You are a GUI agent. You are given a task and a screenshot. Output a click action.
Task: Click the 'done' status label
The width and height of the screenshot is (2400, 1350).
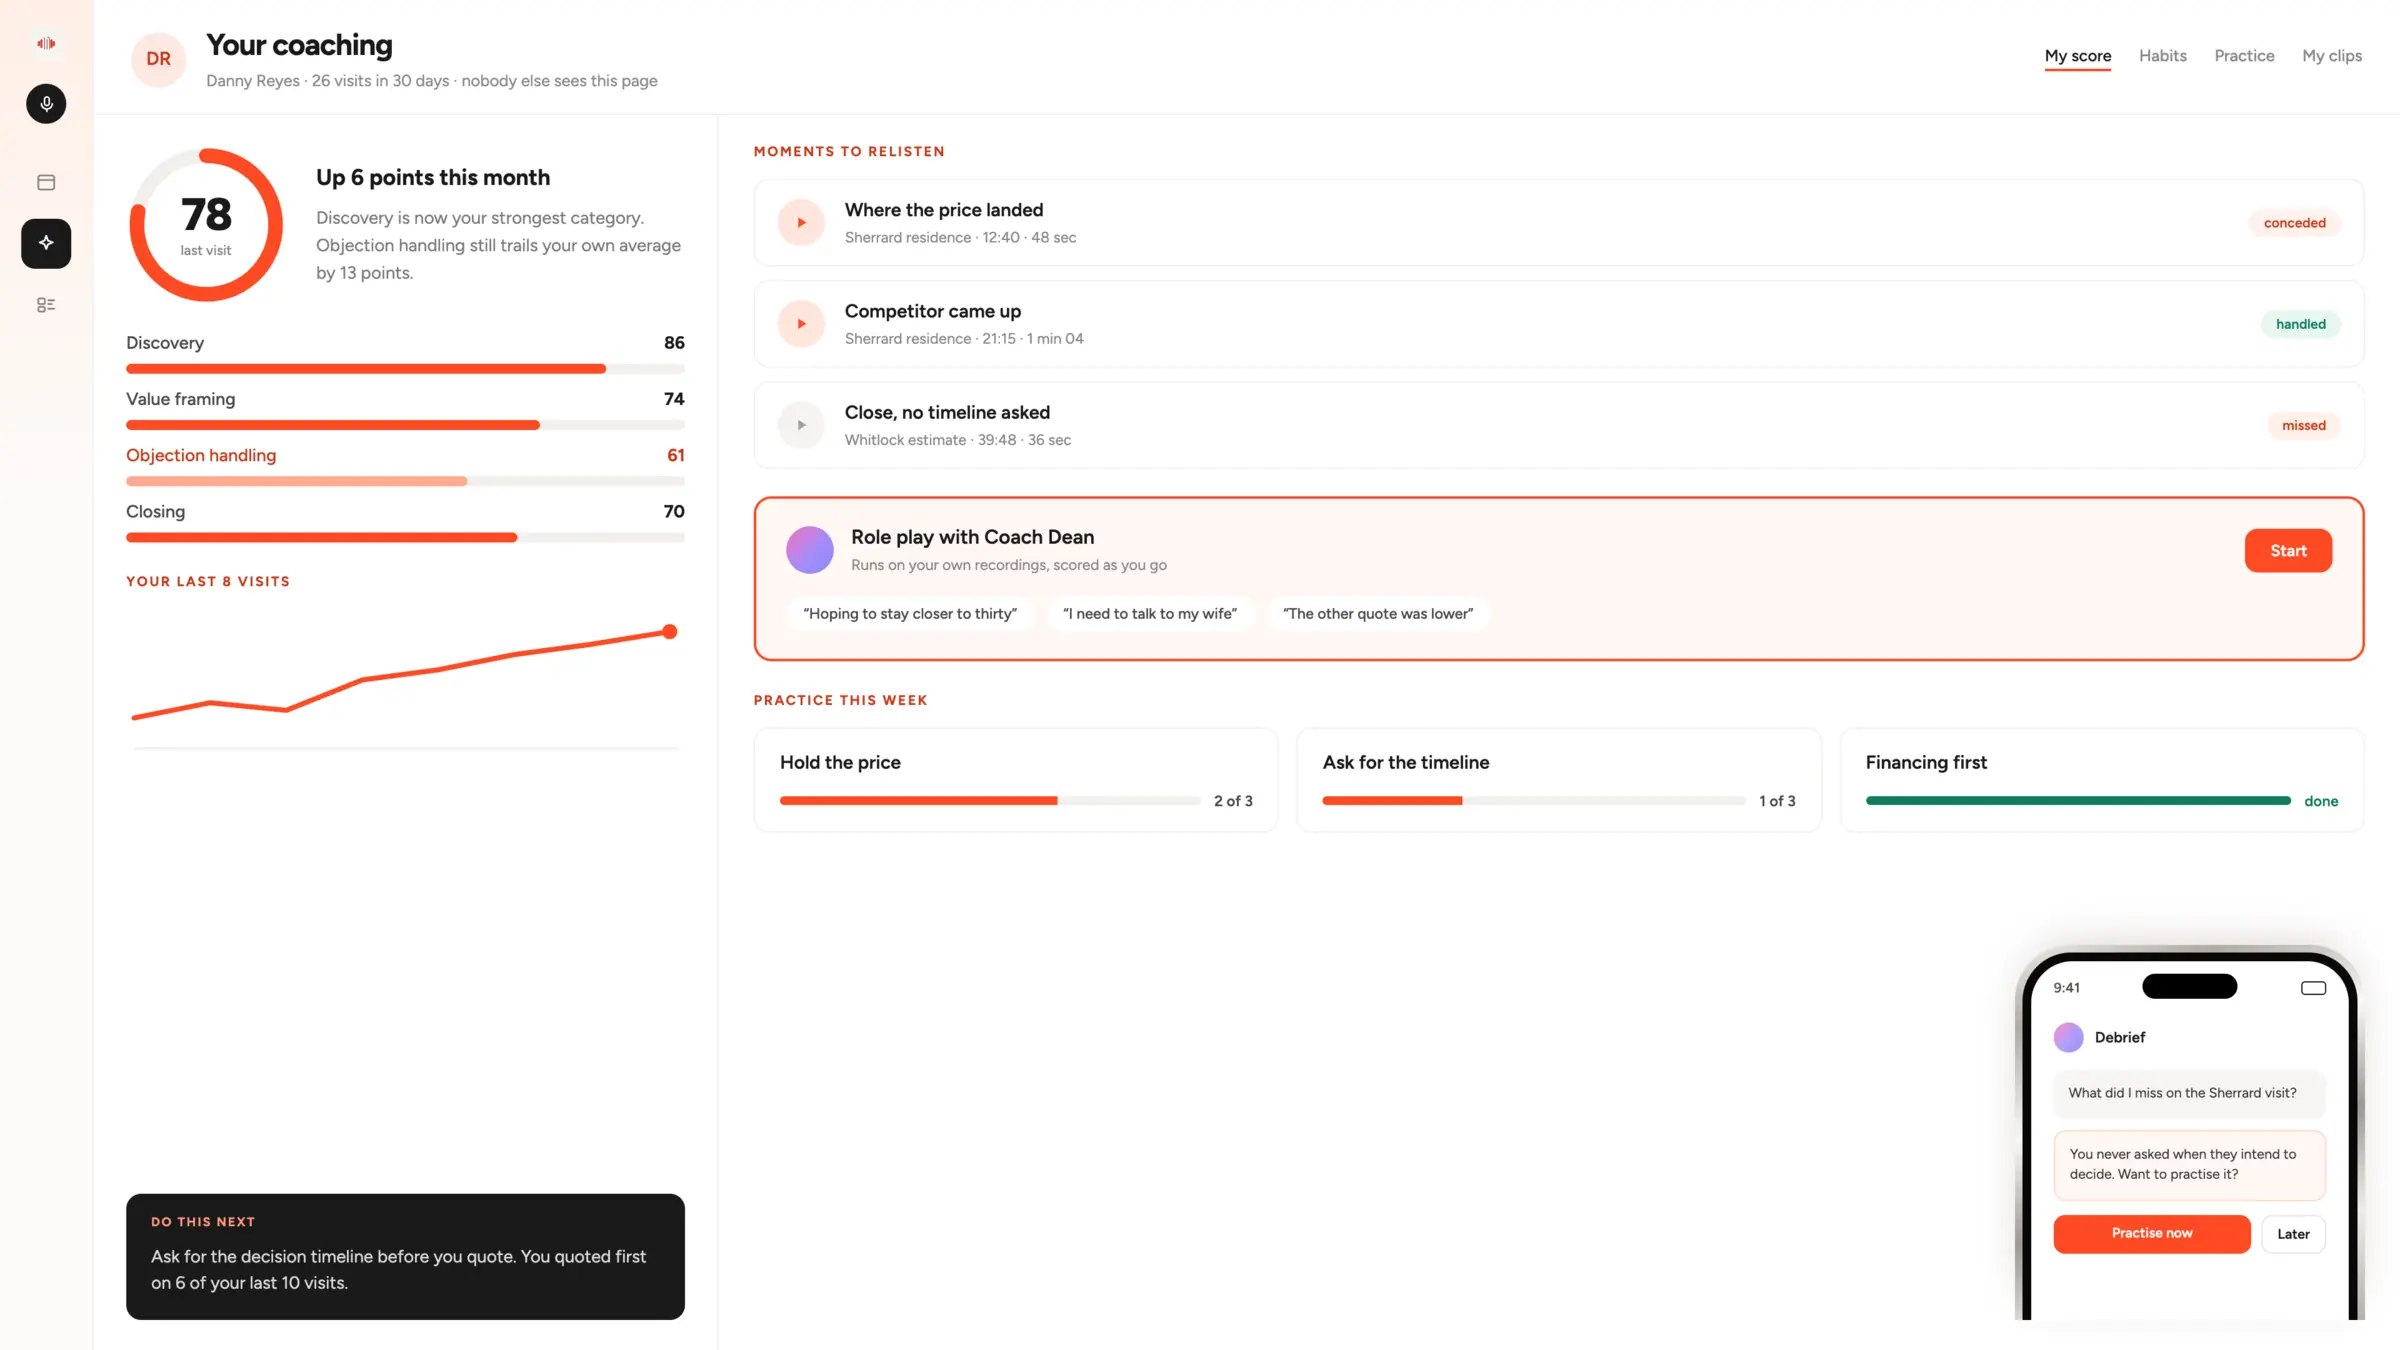coord(2320,801)
